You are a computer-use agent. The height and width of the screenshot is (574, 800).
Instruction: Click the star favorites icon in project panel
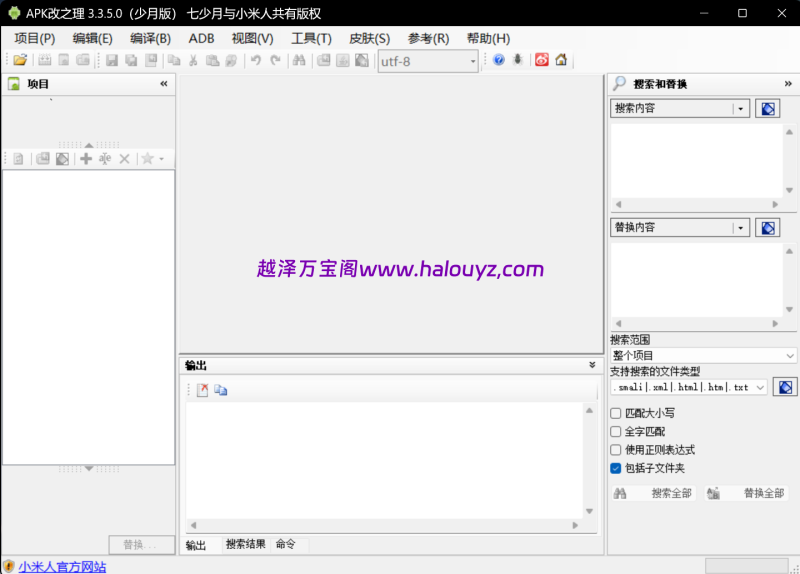pos(147,159)
